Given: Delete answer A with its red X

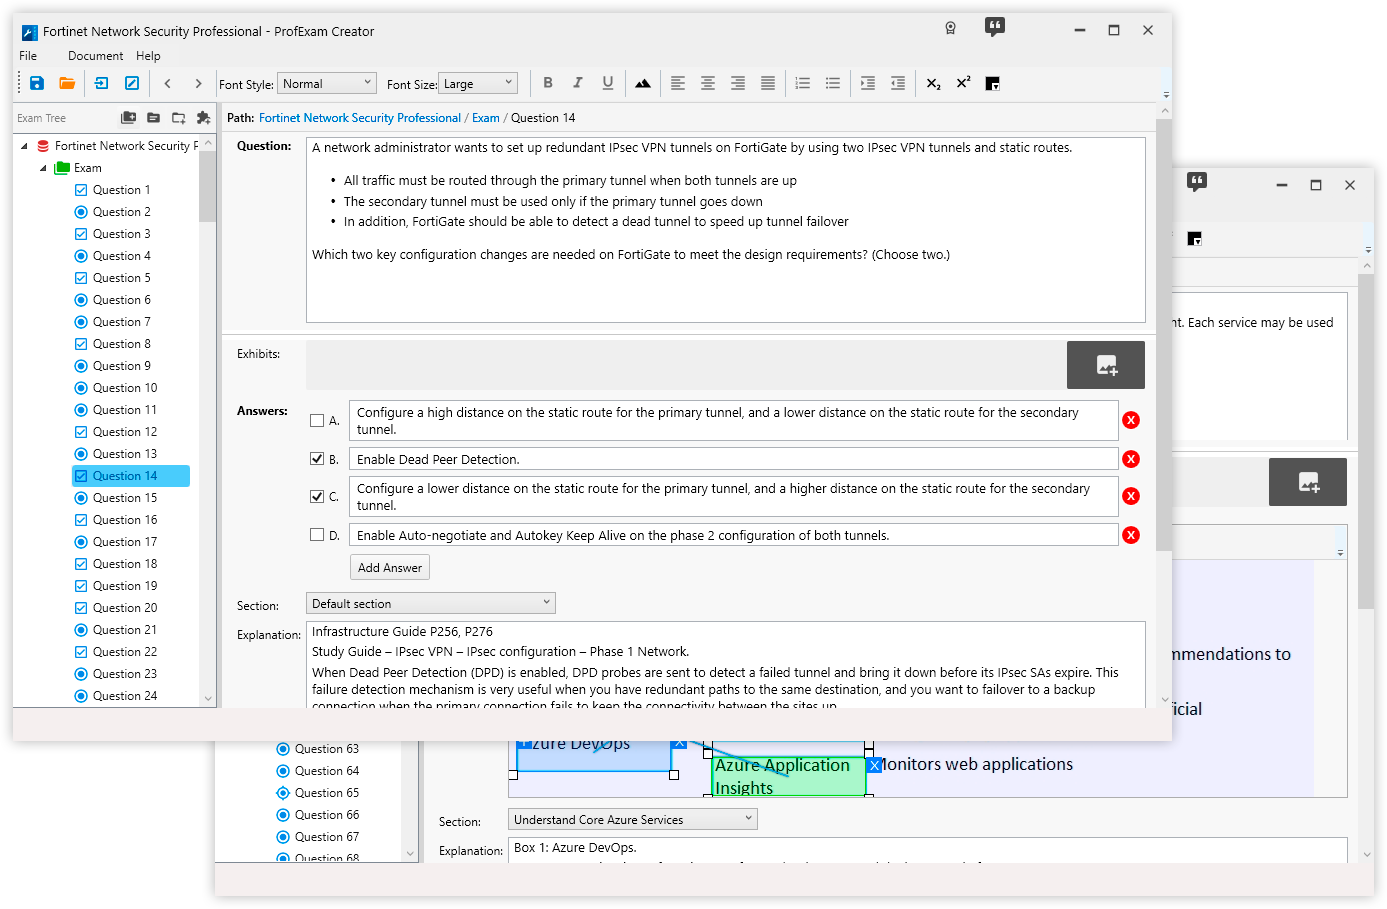Looking at the screenshot, I should click(1131, 420).
